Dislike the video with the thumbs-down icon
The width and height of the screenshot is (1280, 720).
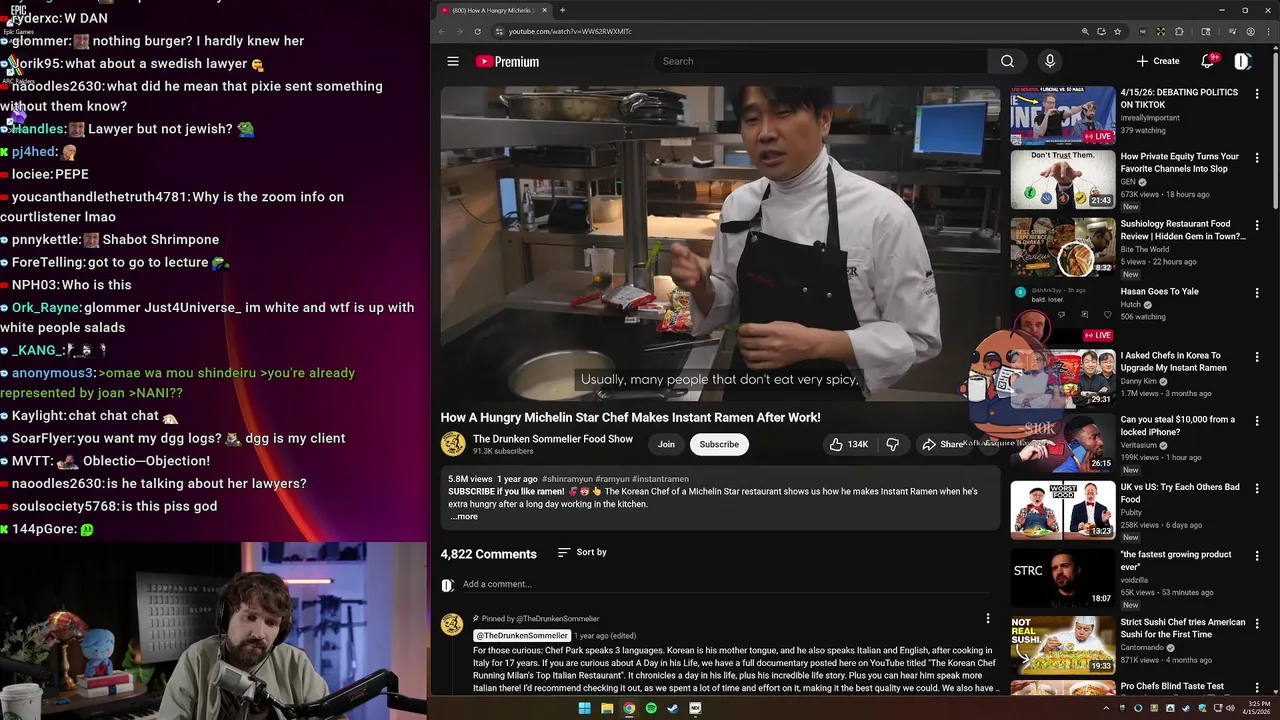click(893, 444)
